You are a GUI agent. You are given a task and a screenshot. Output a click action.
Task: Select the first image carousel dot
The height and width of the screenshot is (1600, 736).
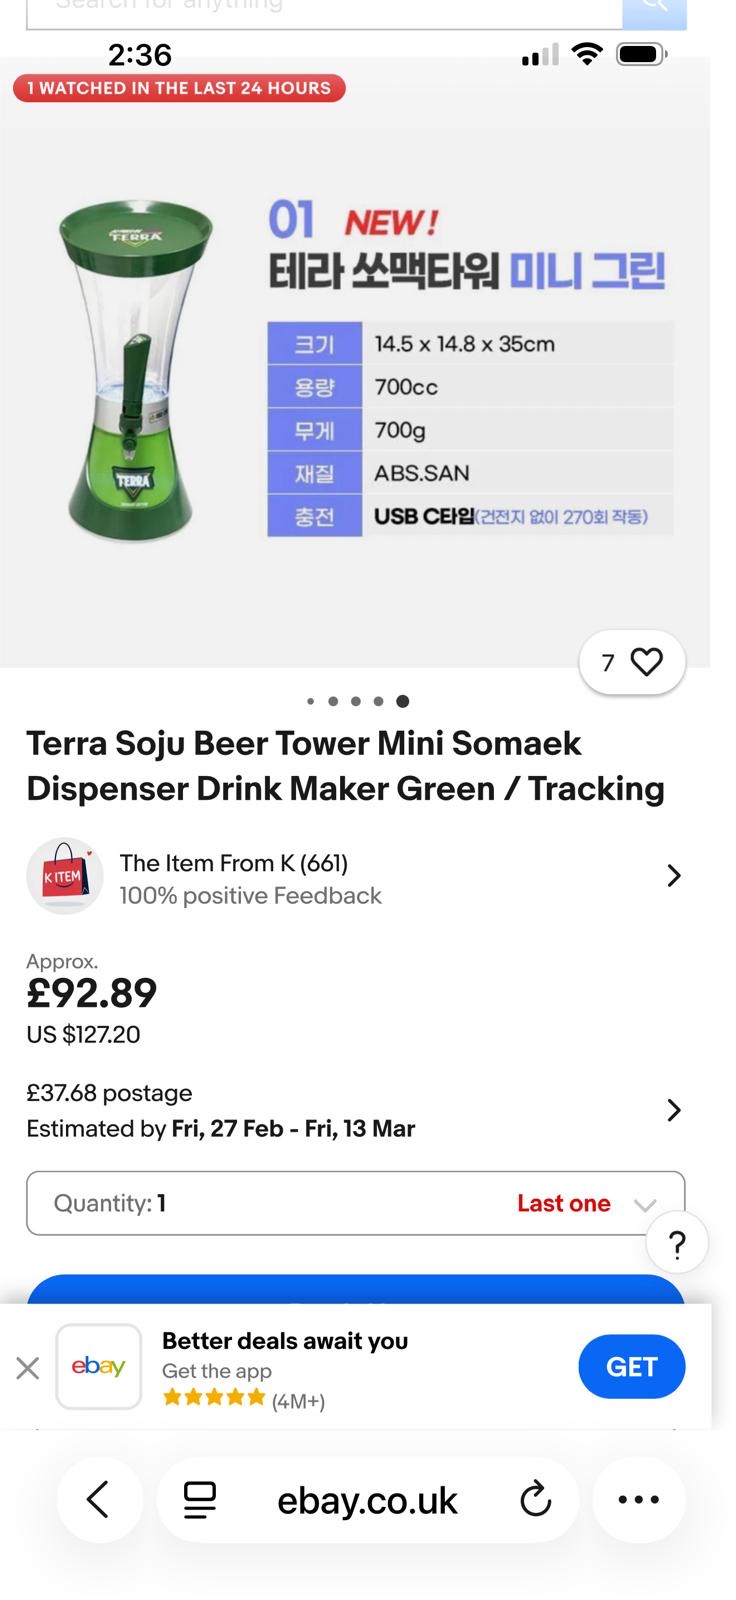coord(310,701)
